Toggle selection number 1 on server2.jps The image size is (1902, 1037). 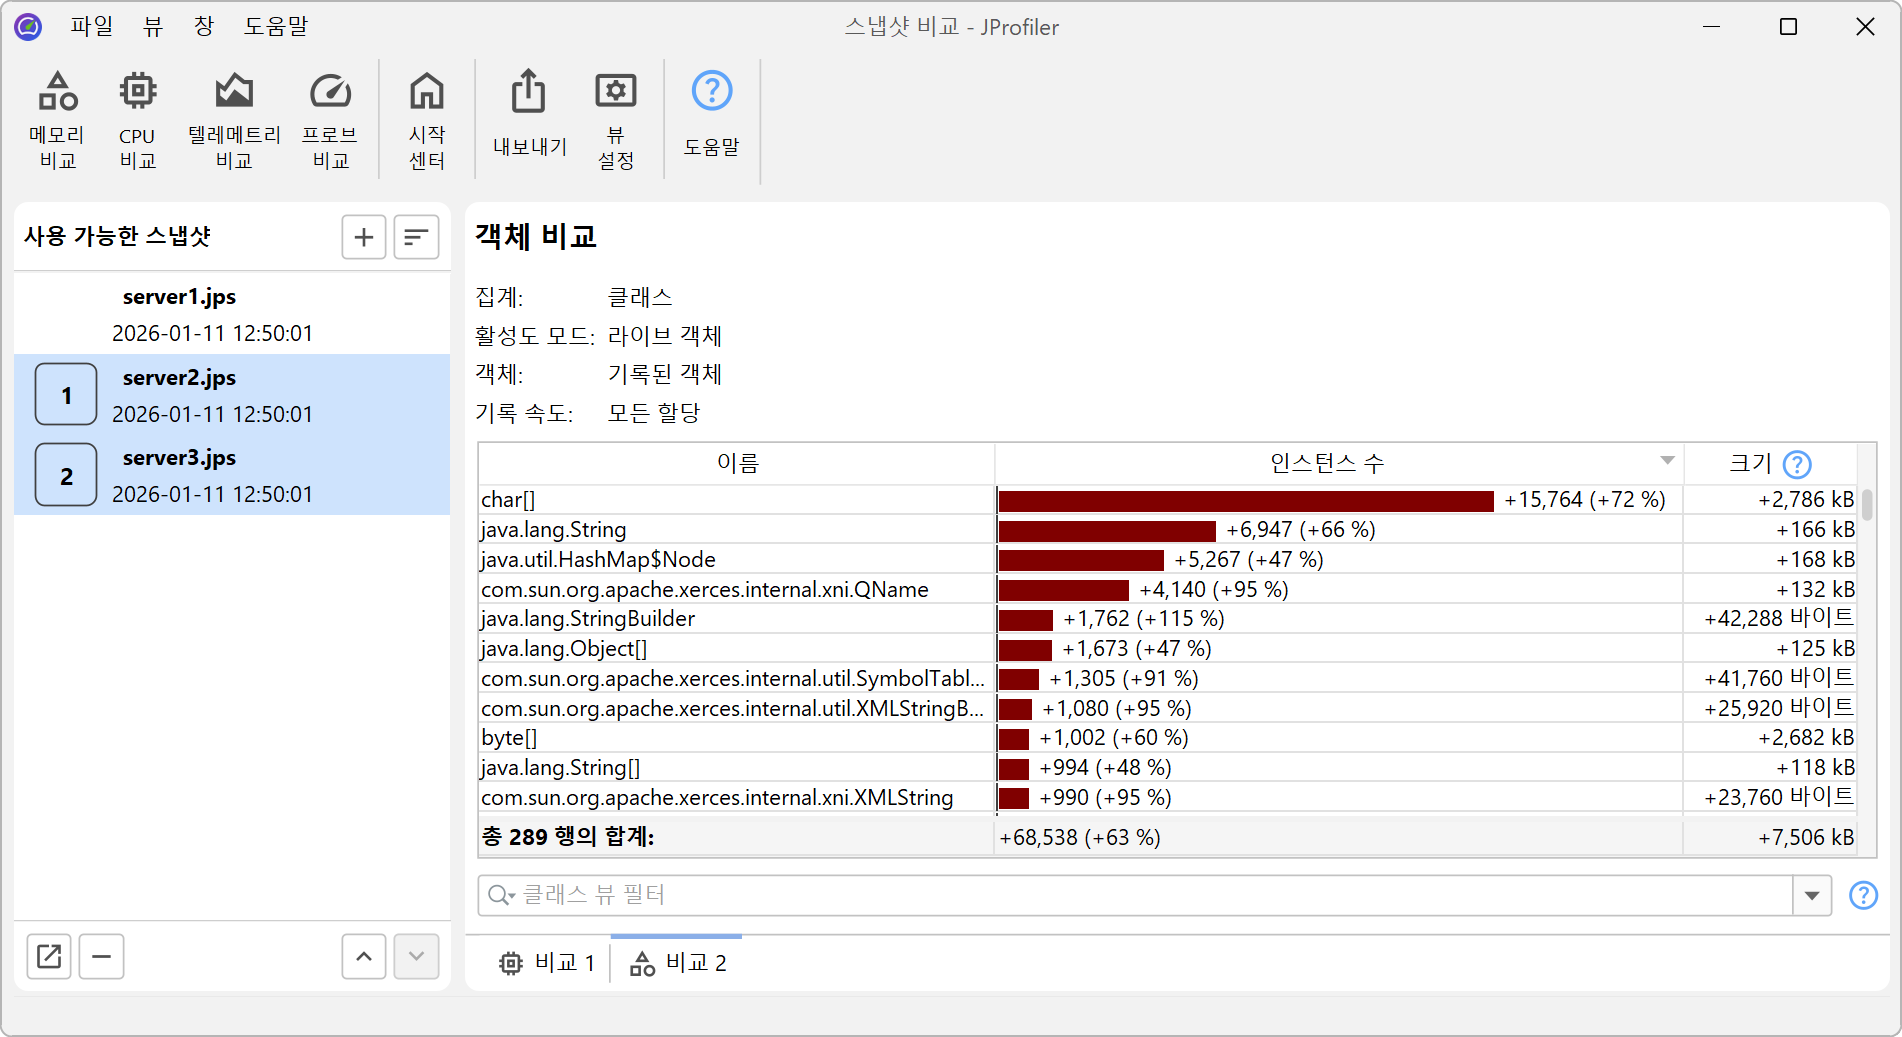pyautogui.click(x=66, y=395)
